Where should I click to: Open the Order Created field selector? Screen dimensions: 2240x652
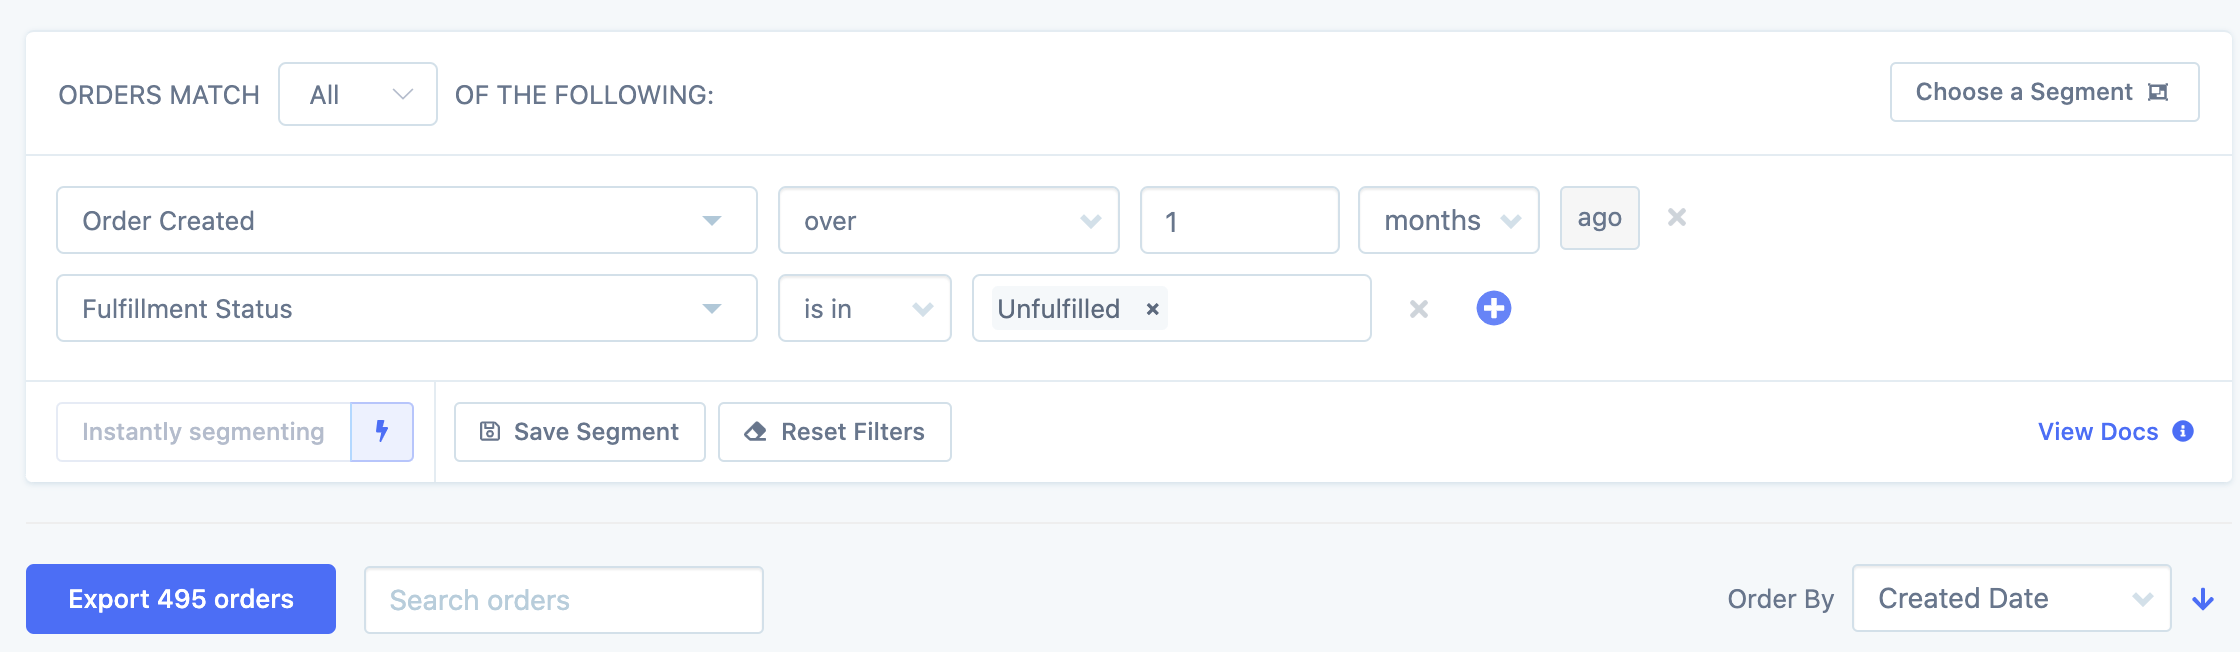[x=406, y=220]
